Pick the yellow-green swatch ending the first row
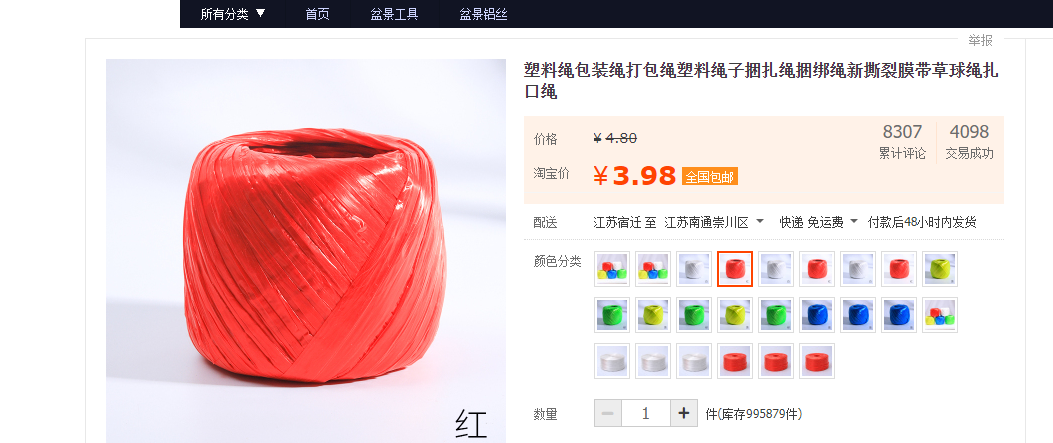The width and height of the screenshot is (1053, 443). (940, 268)
